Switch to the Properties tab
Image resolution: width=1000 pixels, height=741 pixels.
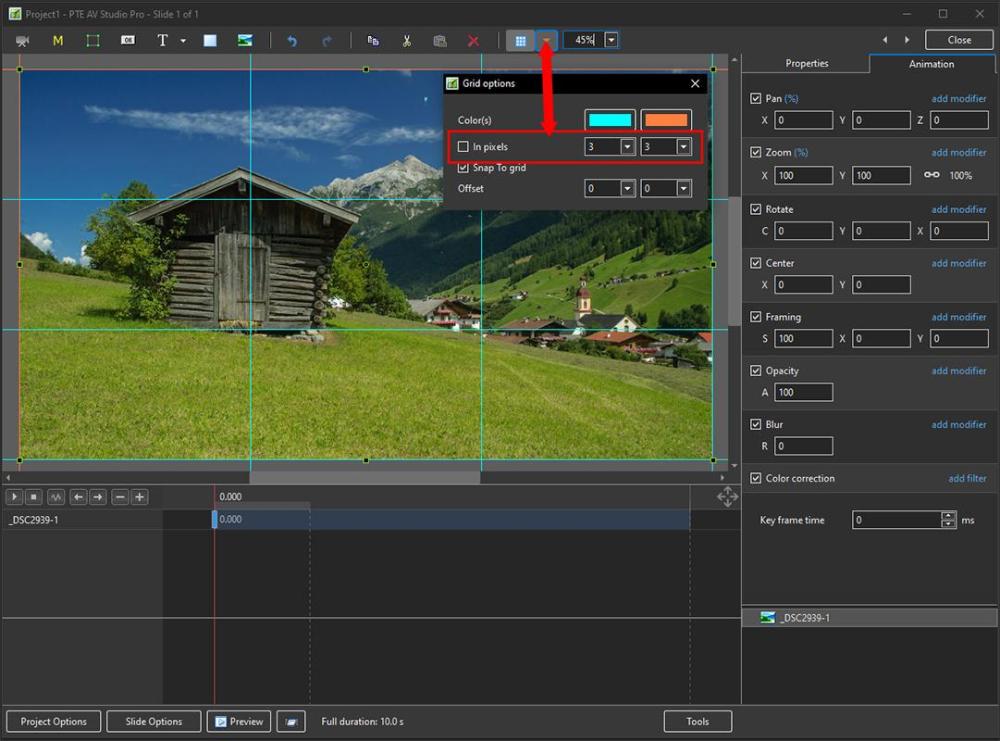(806, 64)
